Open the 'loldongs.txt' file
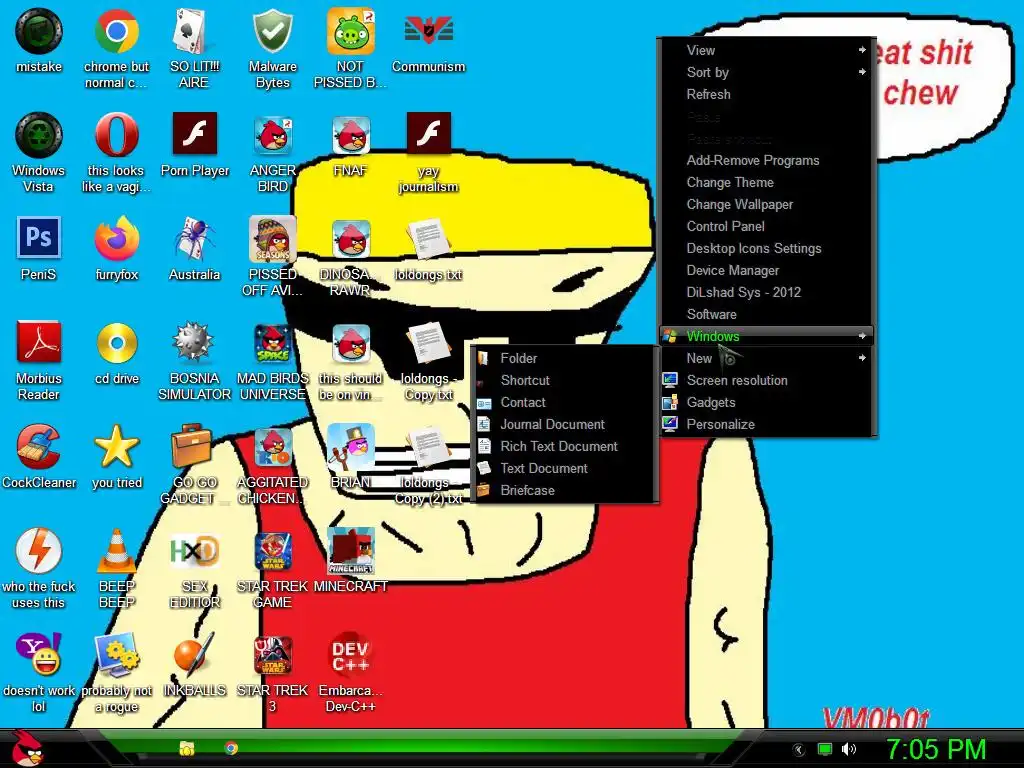Screen dimensions: 1024x768 coord(428,239)
